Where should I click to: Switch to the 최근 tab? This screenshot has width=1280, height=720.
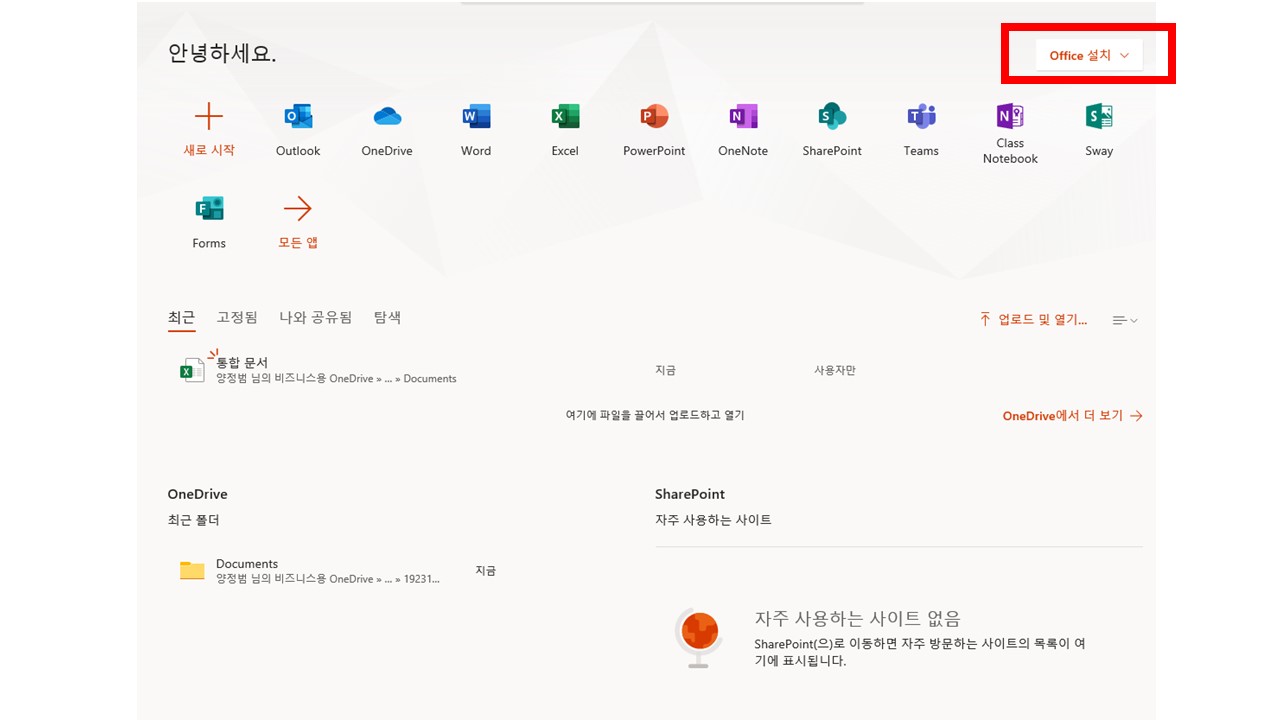(181, 317)
